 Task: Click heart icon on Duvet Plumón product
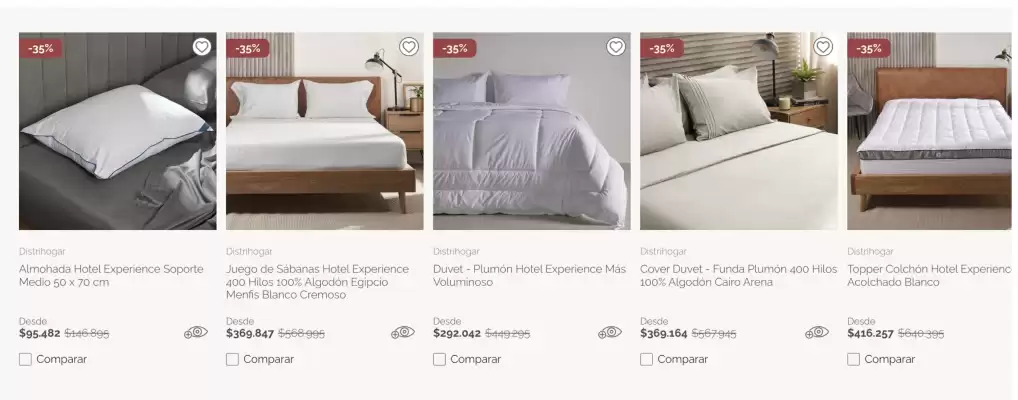[615, 47]
